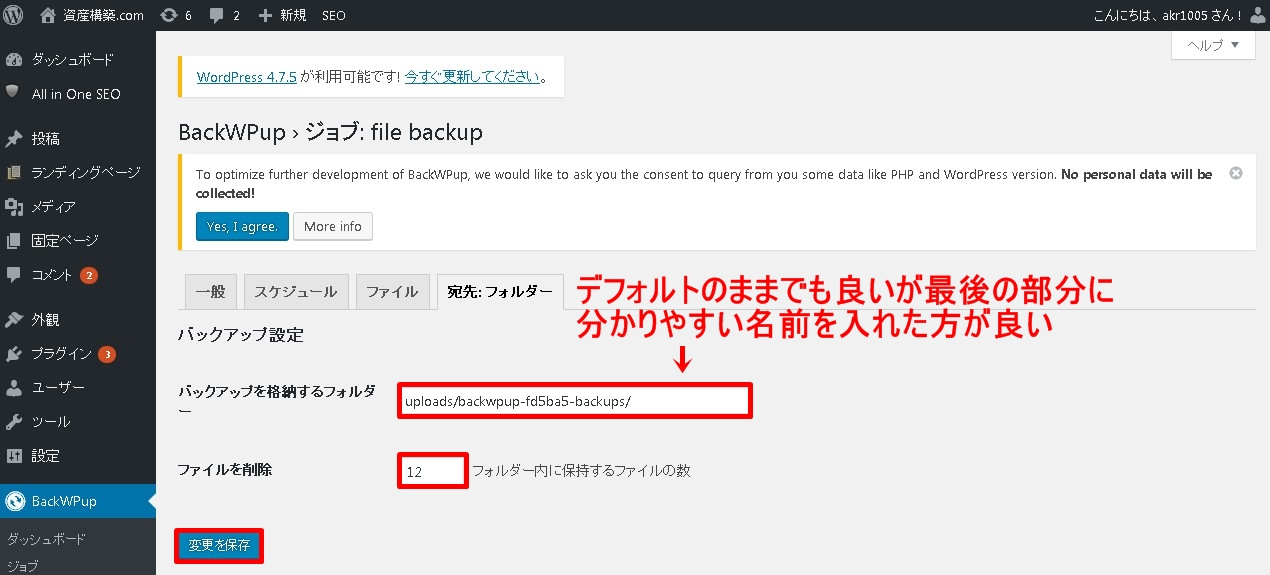Screen dimensions: 1270x575
Task: Click the 固定ページ pages icon
Action: coord(14,240)
